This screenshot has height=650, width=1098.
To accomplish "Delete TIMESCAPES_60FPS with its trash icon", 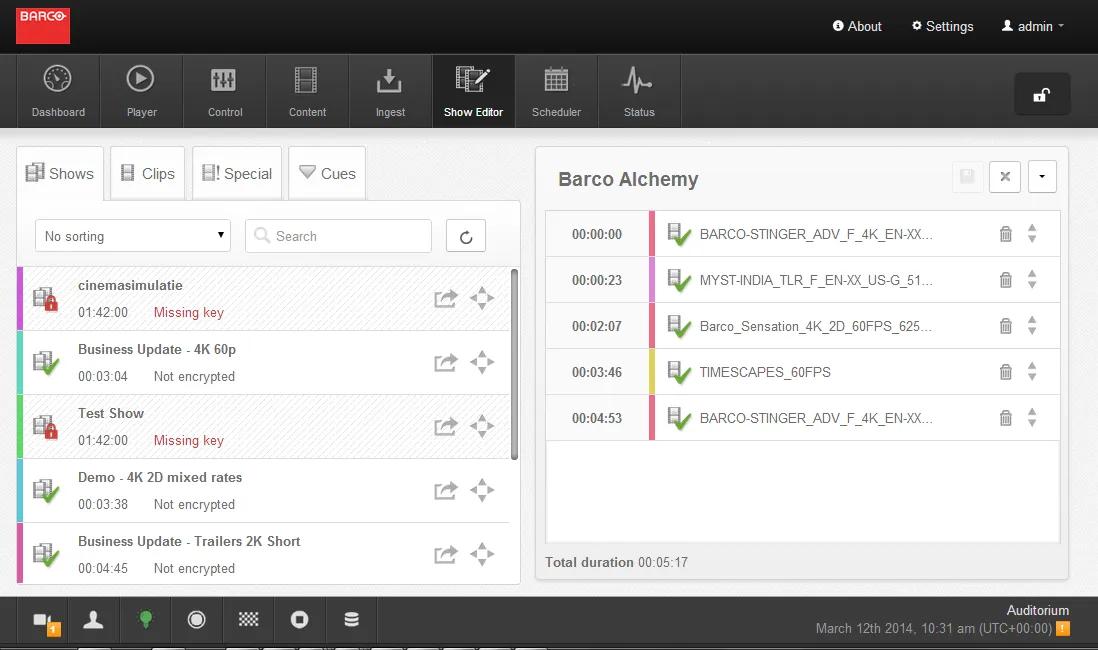I will tap(1006, 372).
